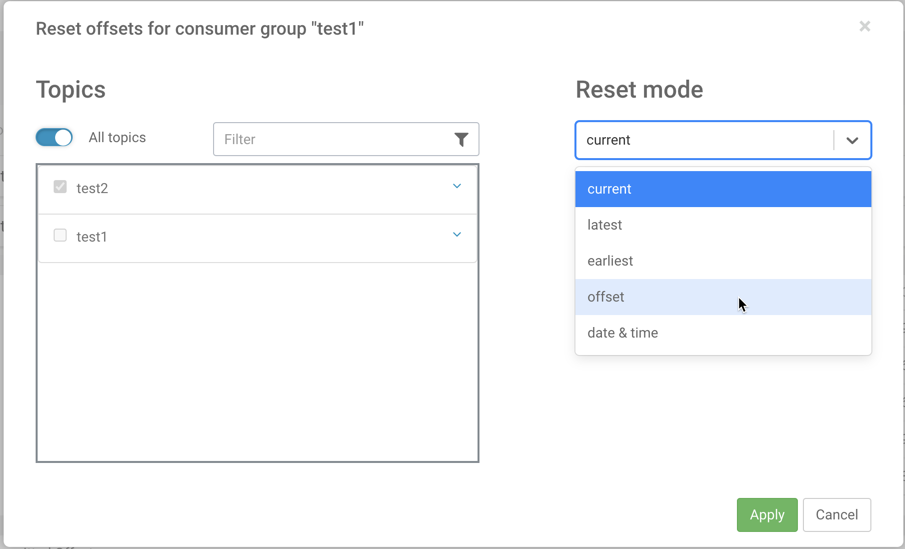Screen dimensions: 905x549
Task: Click the test1 topic name
Action: 92,237
